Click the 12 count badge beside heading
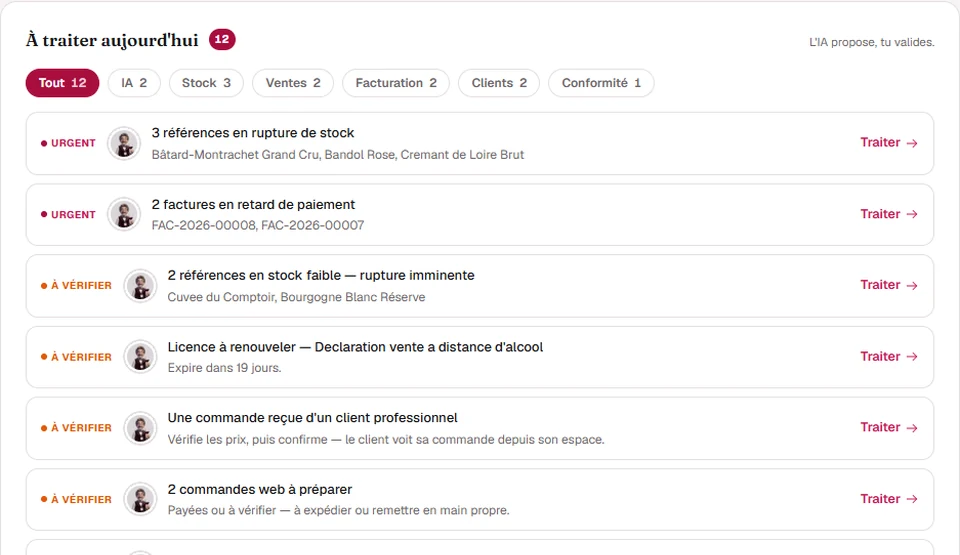This screenshot has height=555, width=960. (222, 39)
